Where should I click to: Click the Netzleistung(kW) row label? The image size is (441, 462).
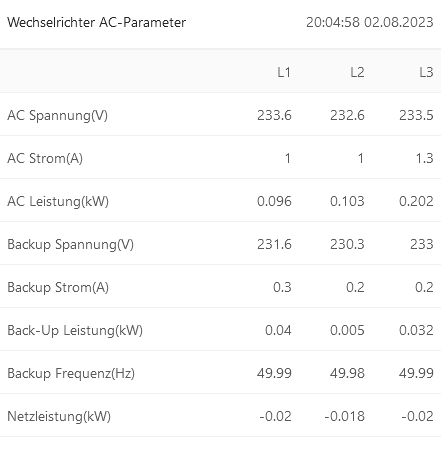tap(59, 416)
